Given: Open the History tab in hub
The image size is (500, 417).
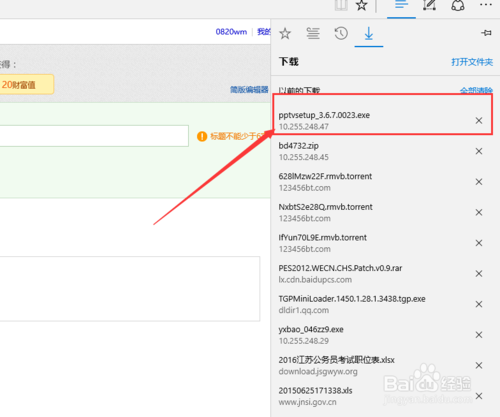Looking at the screenshot, I should tap(341, 33).
